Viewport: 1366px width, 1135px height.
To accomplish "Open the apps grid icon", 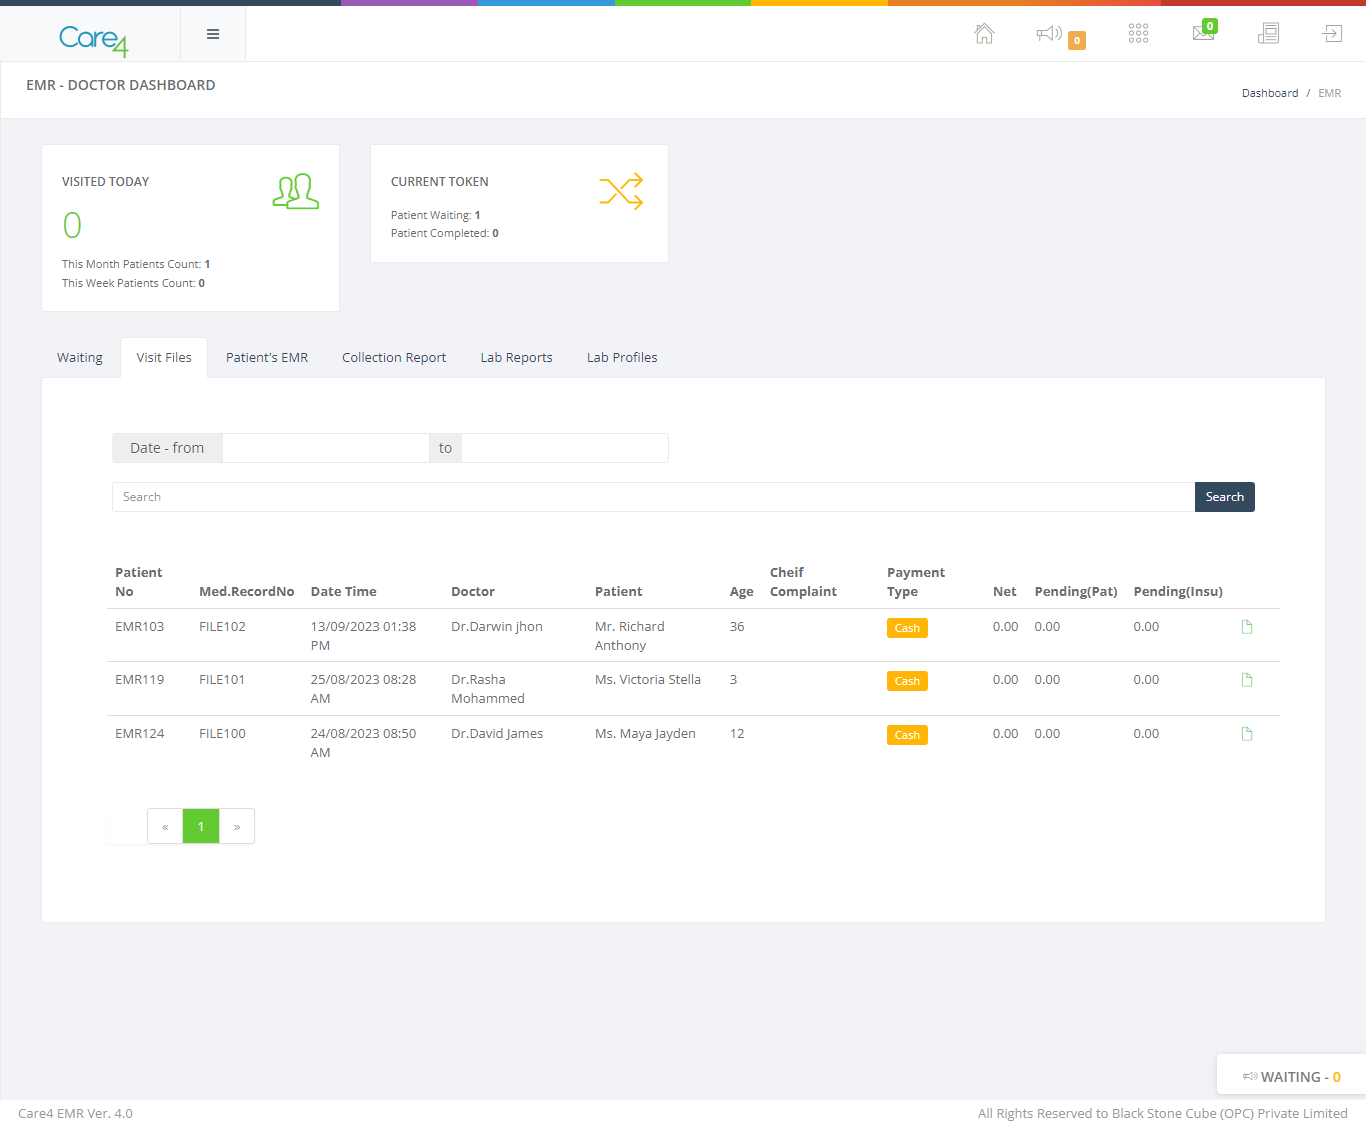I will point(1138,34).
